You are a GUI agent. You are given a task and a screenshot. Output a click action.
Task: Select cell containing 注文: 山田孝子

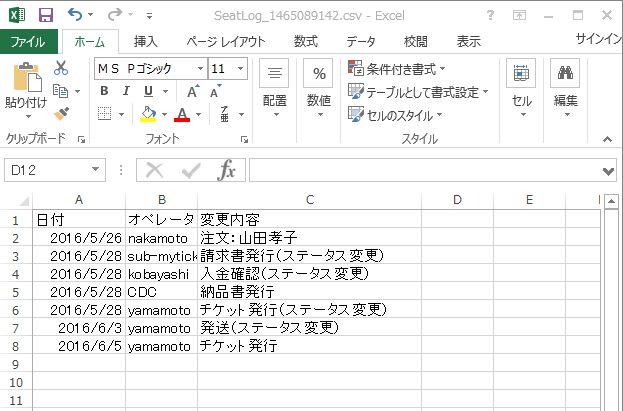(x=310, y=238)
